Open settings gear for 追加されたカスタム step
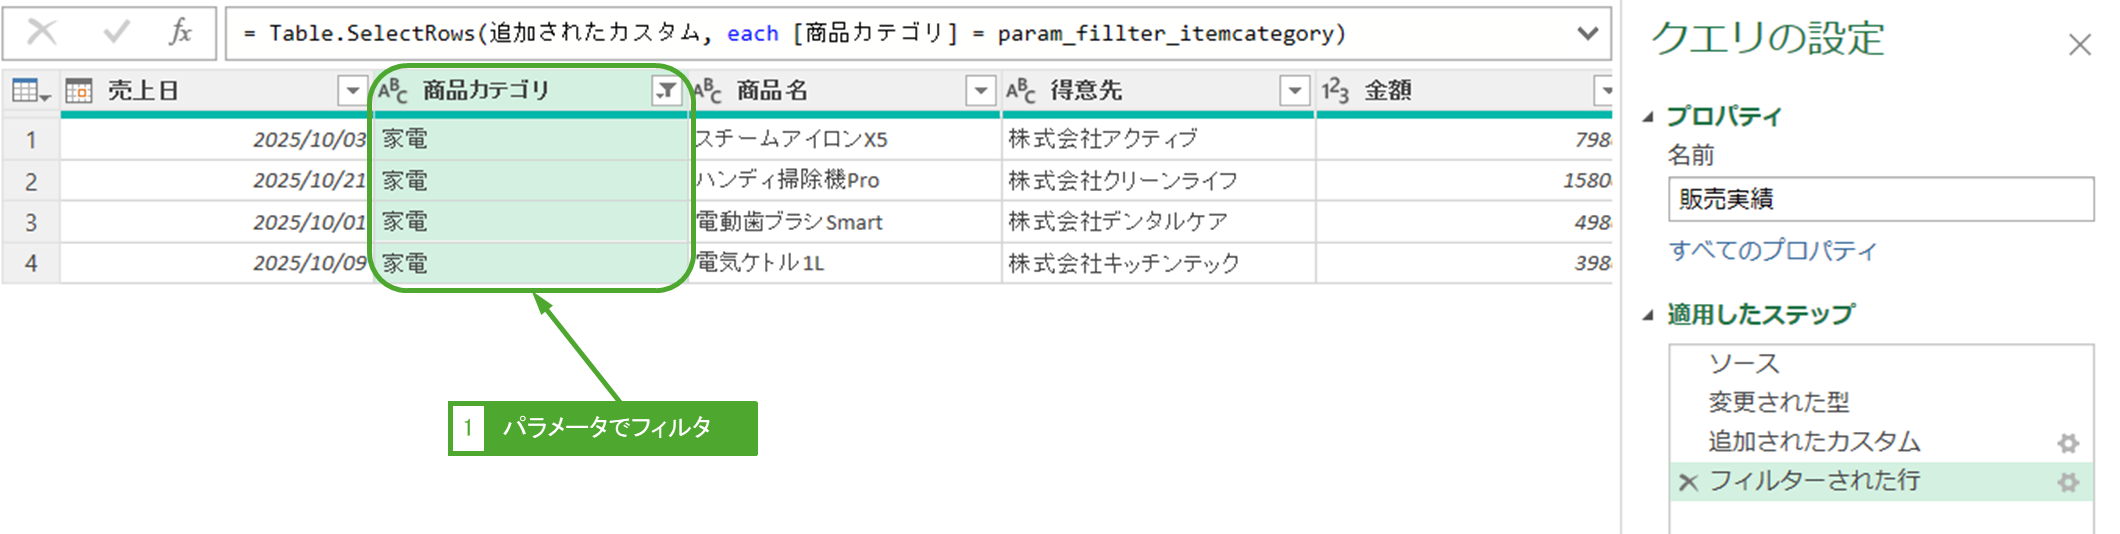This screenshot has width=2120, height=534. point(2068,443)
